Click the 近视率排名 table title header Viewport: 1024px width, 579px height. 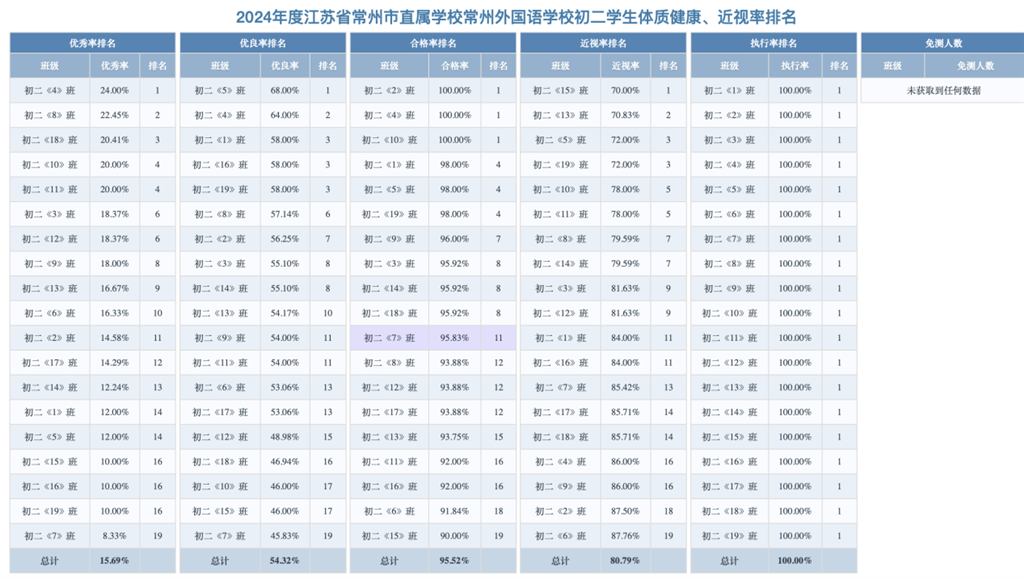(603, 43)
